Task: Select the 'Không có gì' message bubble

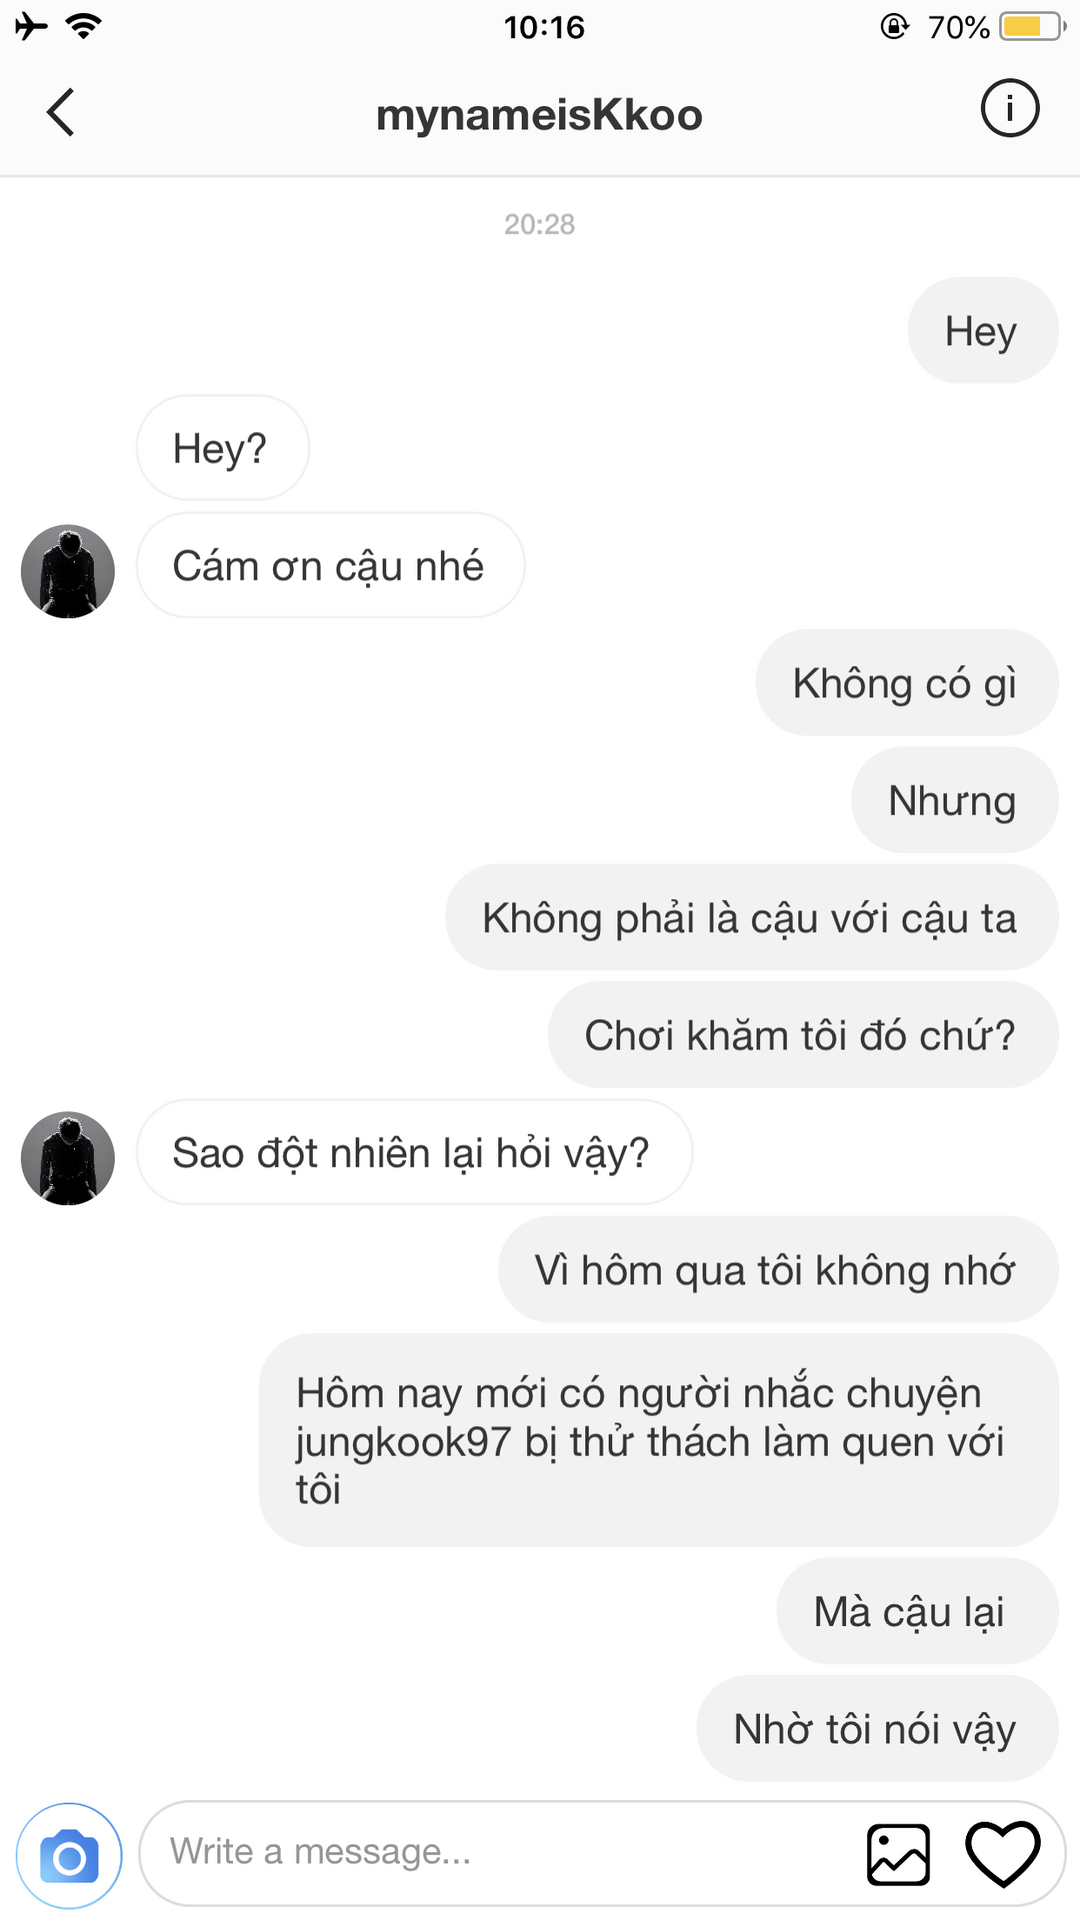Action: point(906,683)
